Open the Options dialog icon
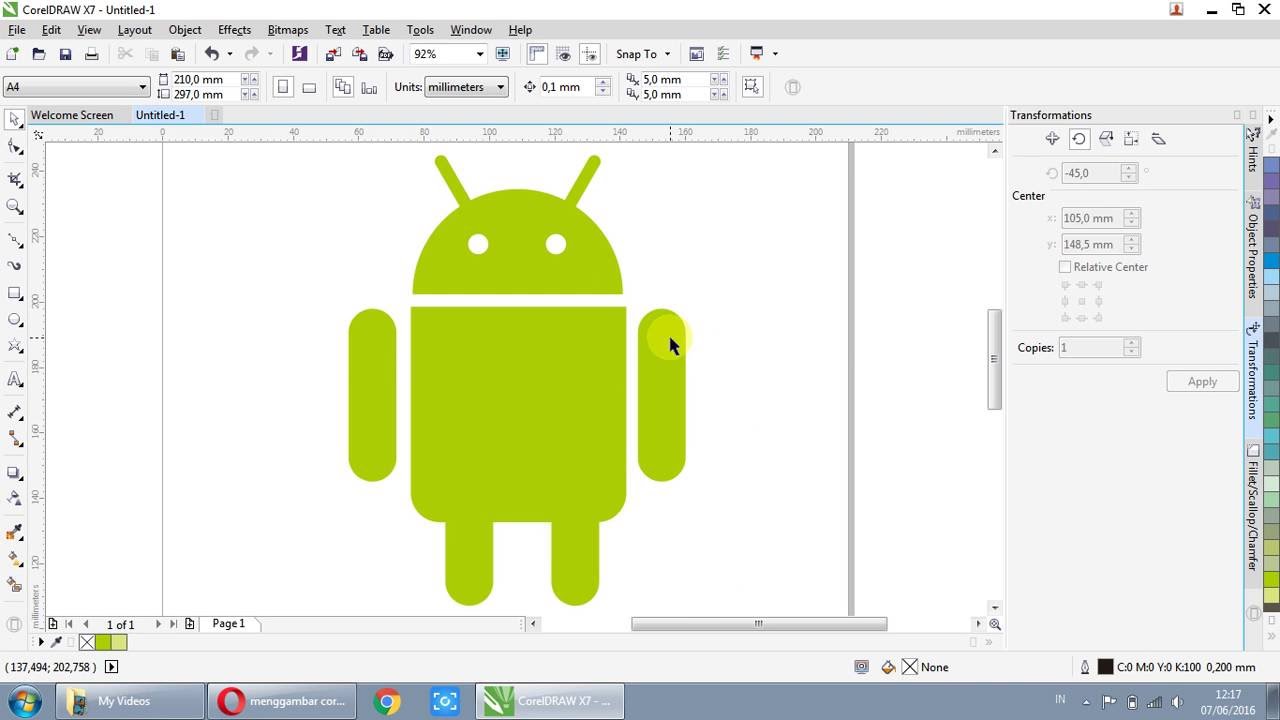The image size is (1280, 720). click(723, 54)
